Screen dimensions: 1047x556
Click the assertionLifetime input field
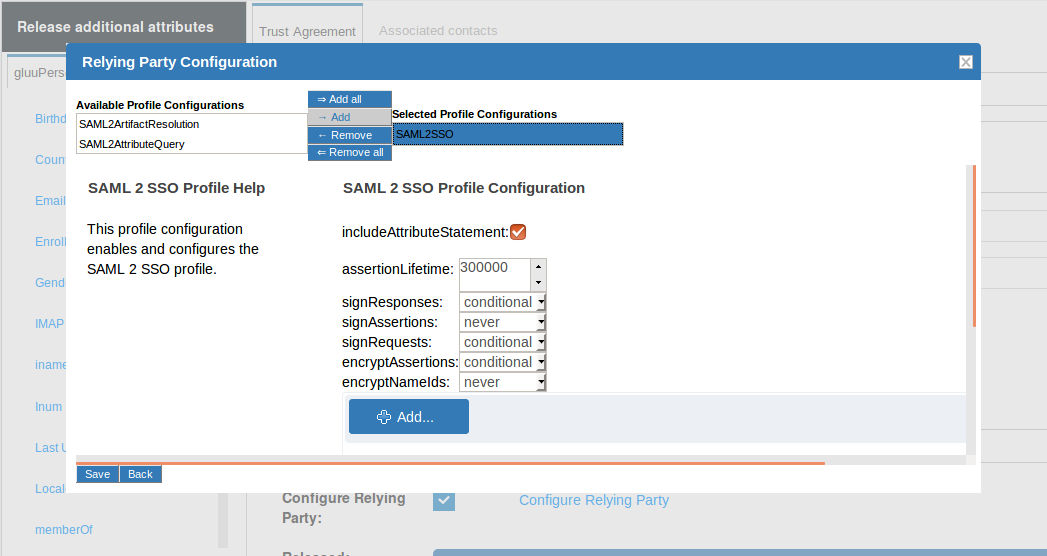point(494,274)
